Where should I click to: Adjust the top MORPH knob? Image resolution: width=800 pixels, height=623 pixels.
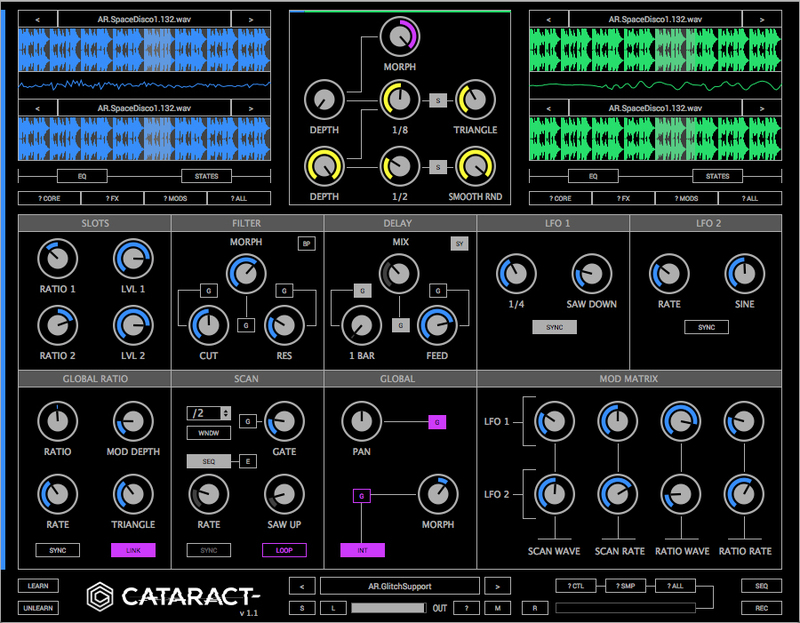coord(399,37)
